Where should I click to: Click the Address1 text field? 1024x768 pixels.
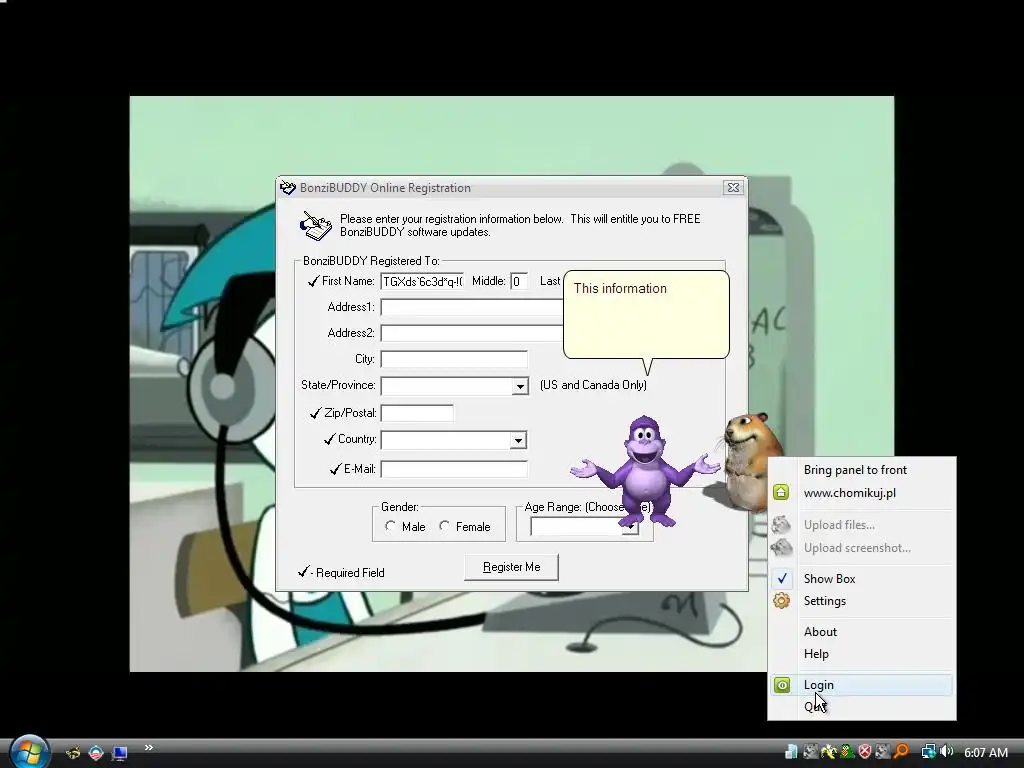click(x=472, y=307)
